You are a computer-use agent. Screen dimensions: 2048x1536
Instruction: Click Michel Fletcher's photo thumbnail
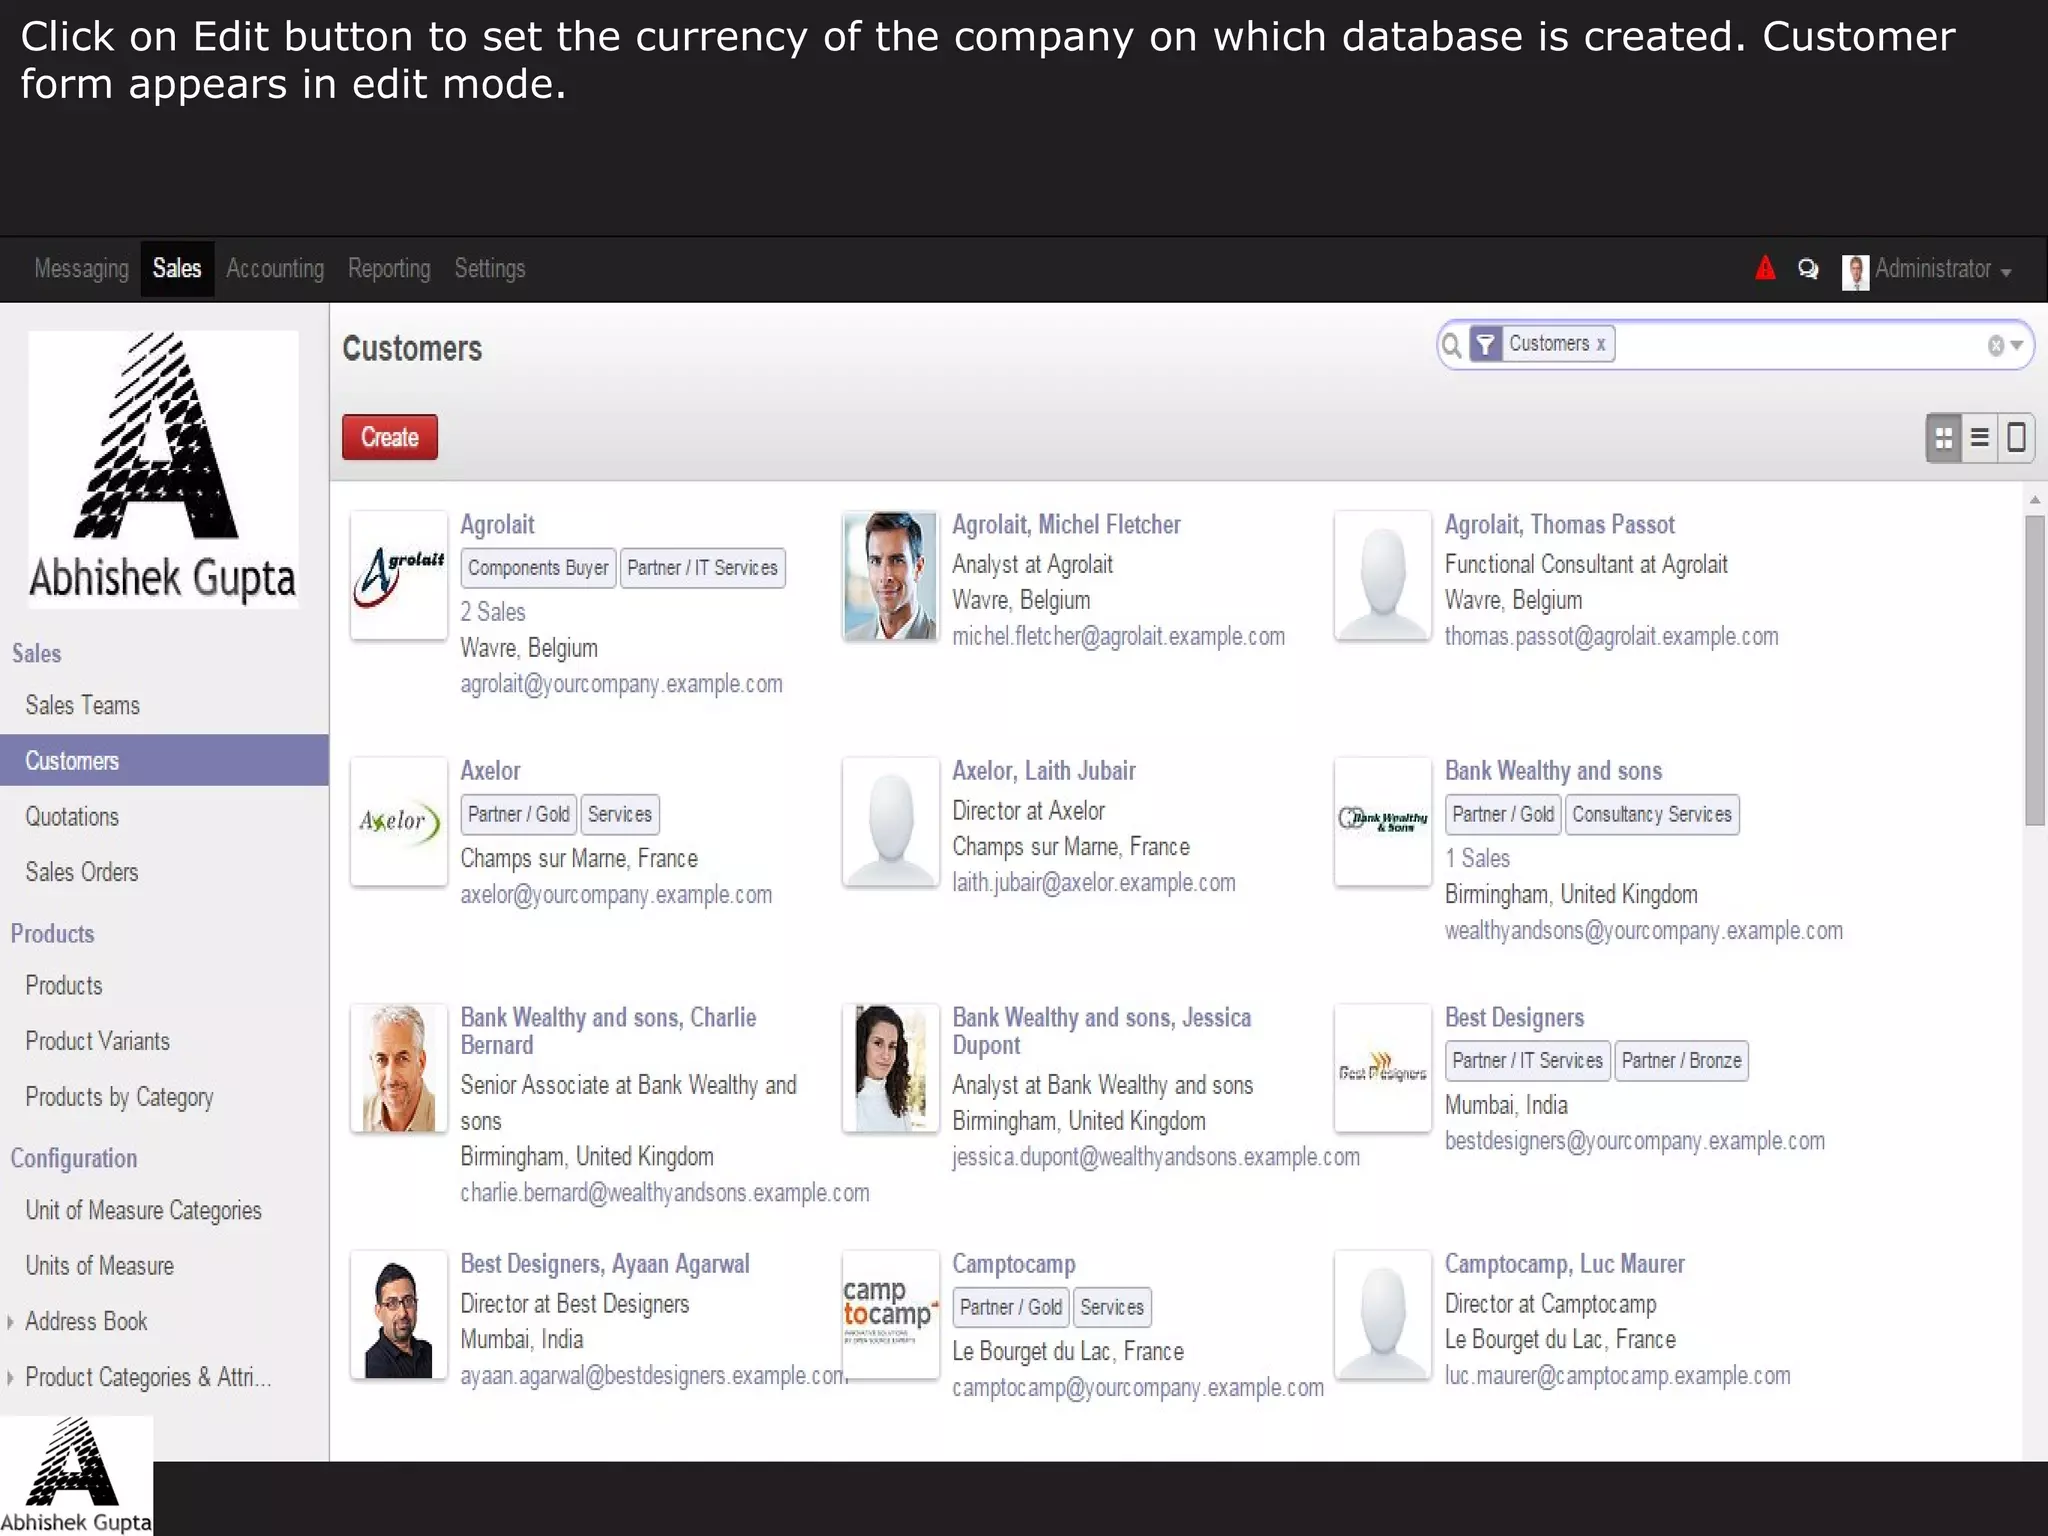(x=889, y=576)
